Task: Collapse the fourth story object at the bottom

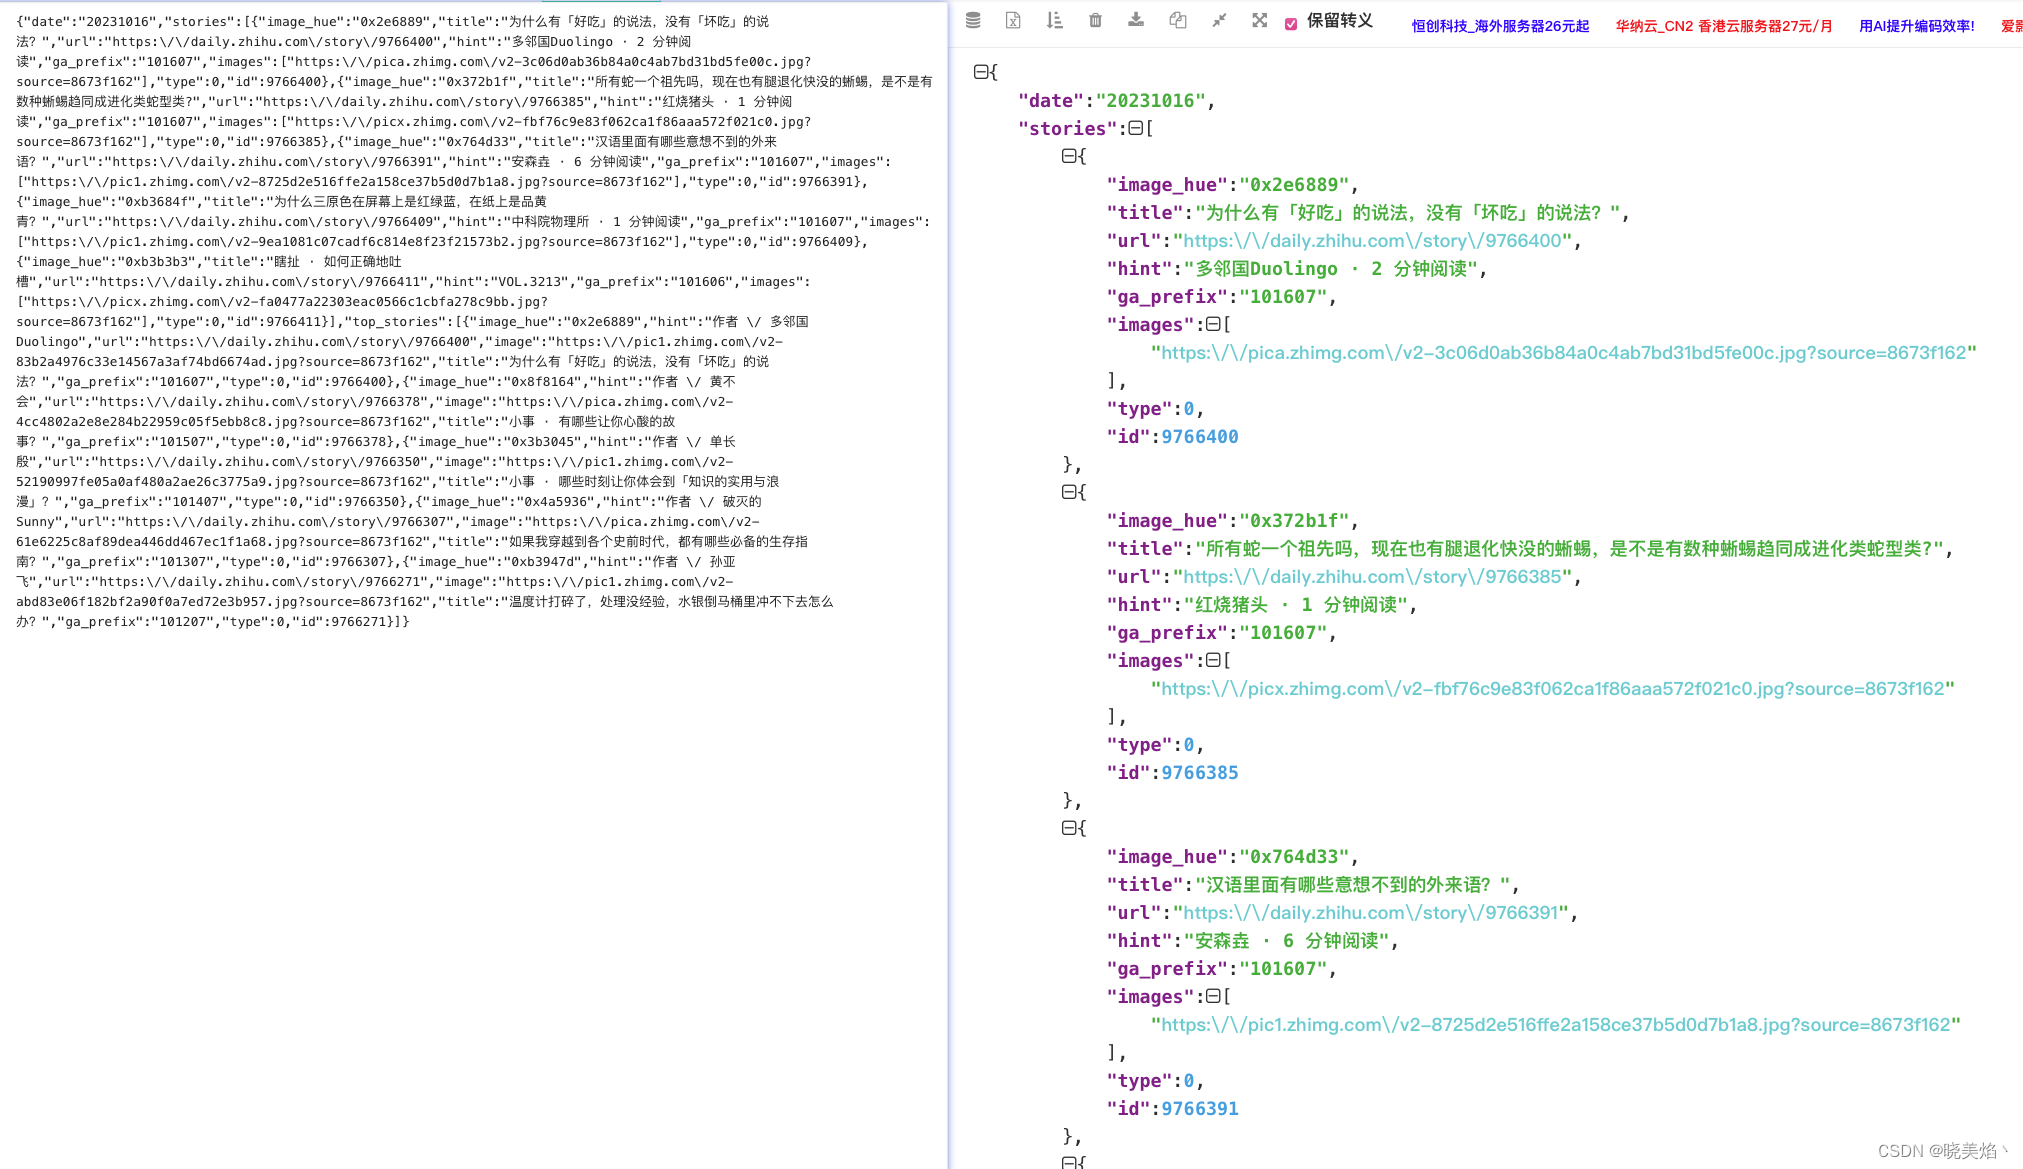Action: [1068, 1162]
